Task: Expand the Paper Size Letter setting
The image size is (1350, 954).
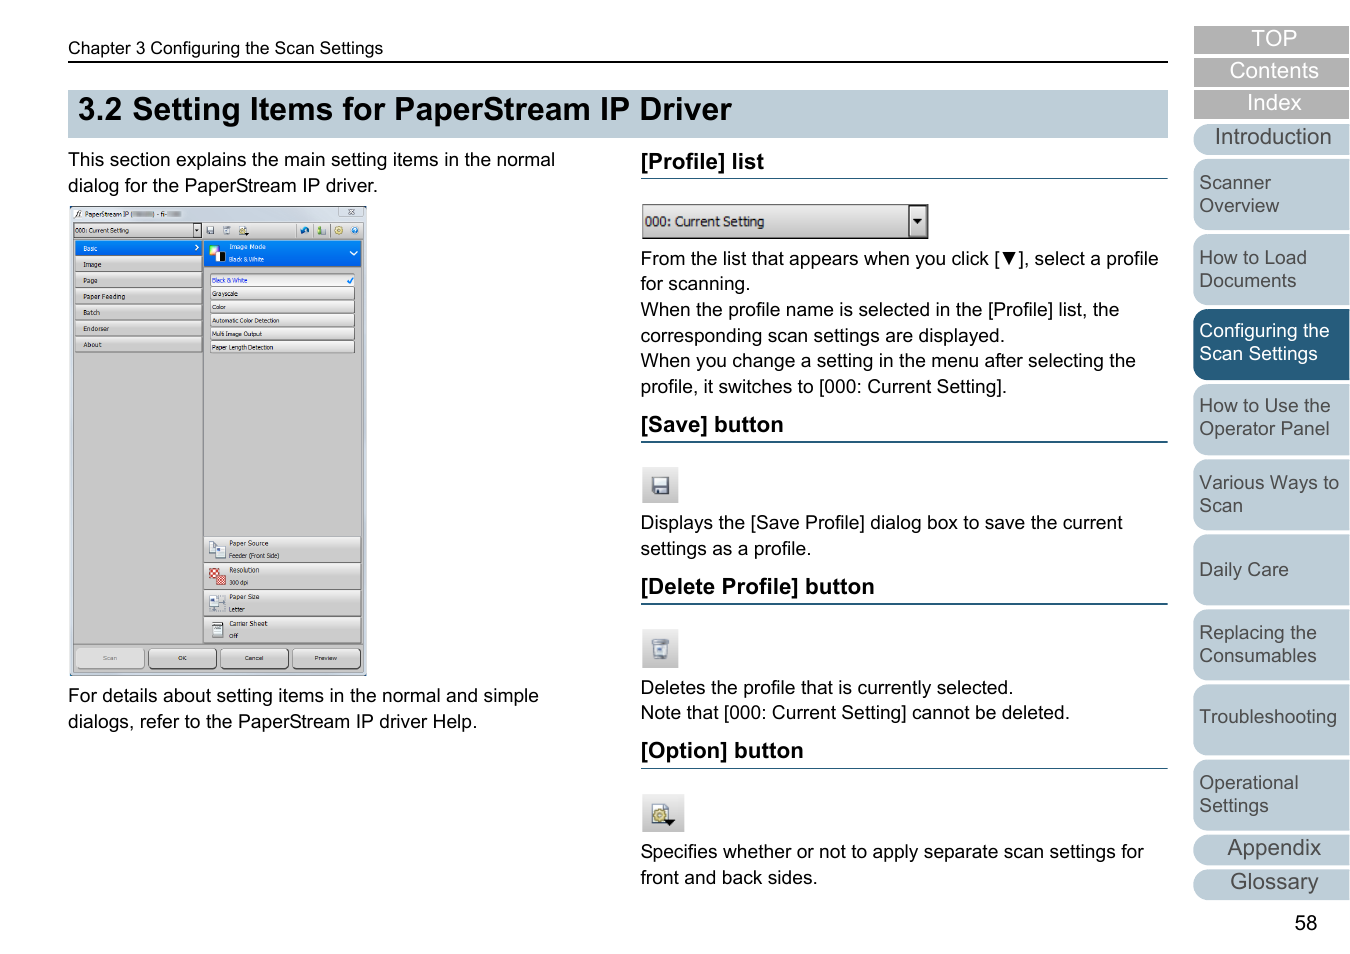Action: (283, 603)
